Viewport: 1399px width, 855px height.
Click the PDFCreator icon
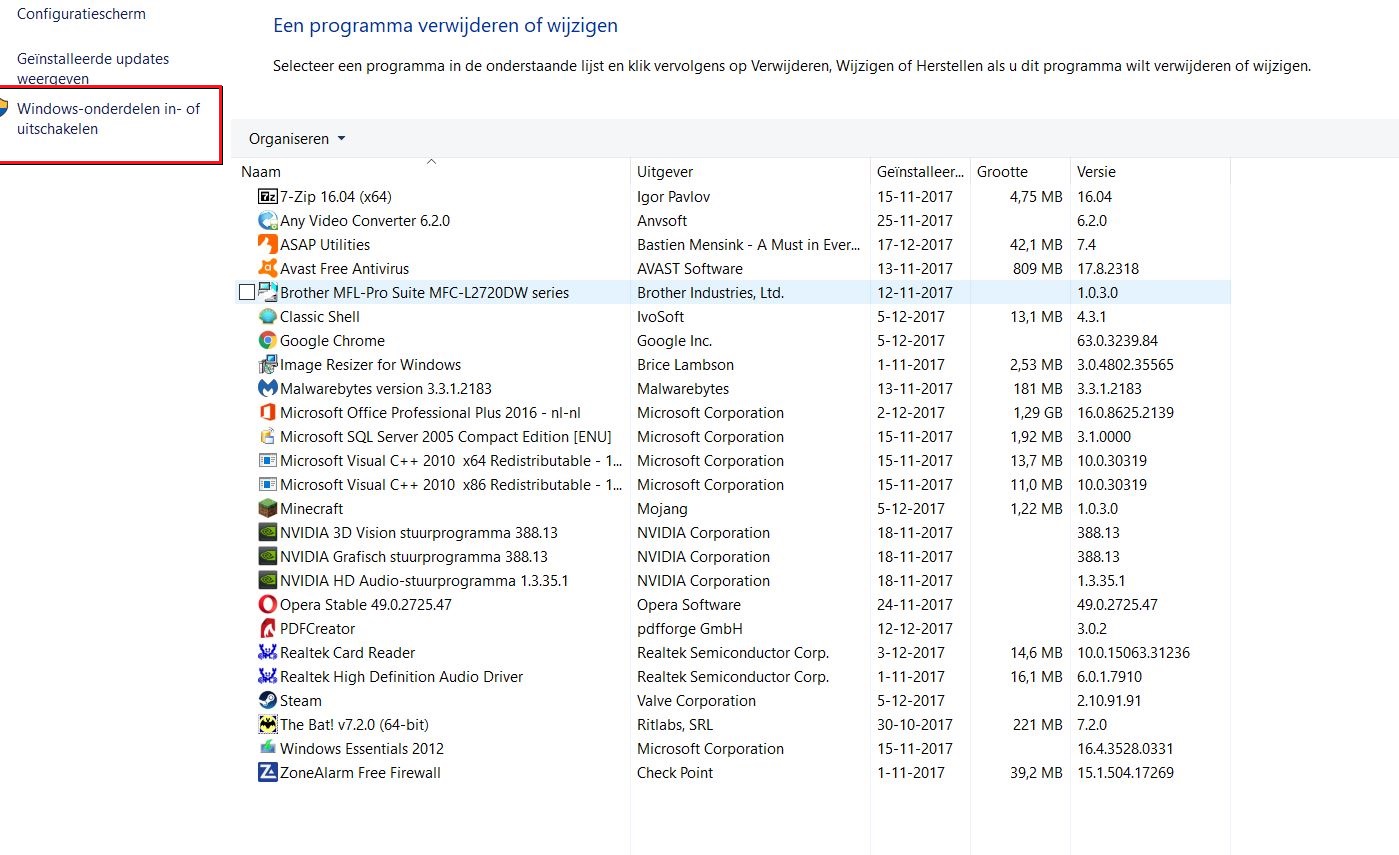(268, 629)
